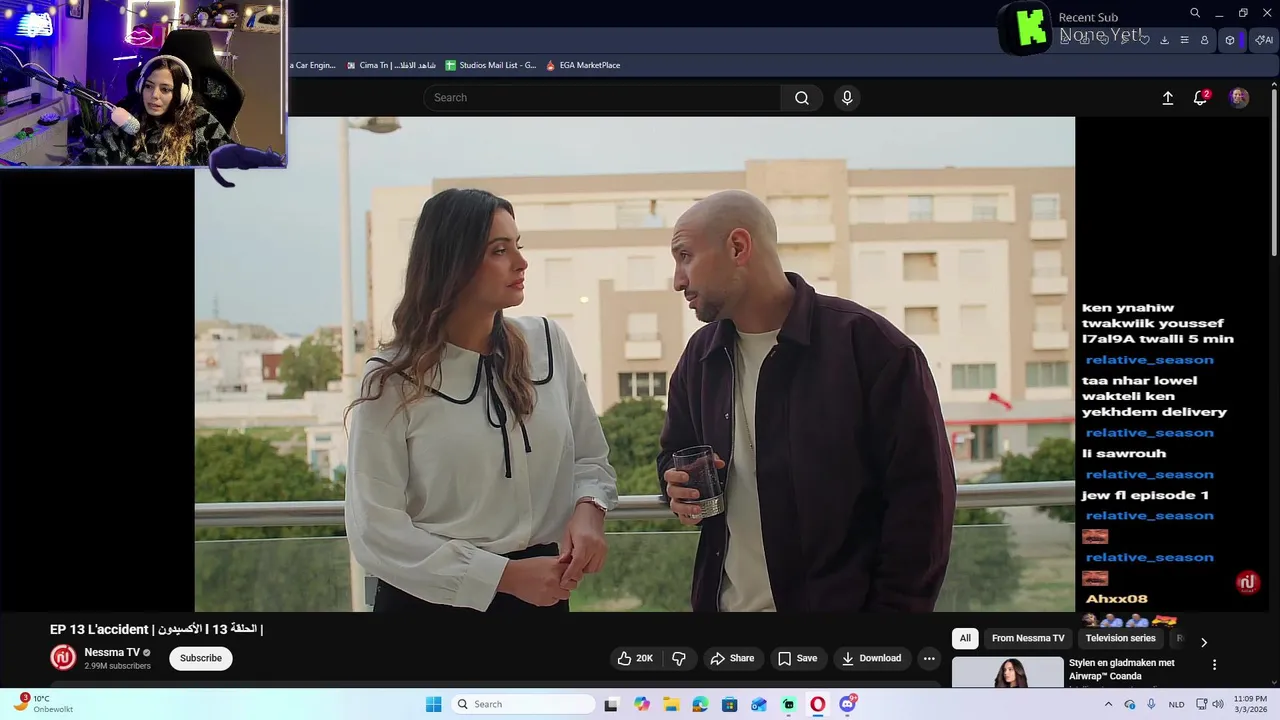Save the video to a playlist
Image resolution: width=1280 pixels, height=720 pixels.
(x=798, y=658)
